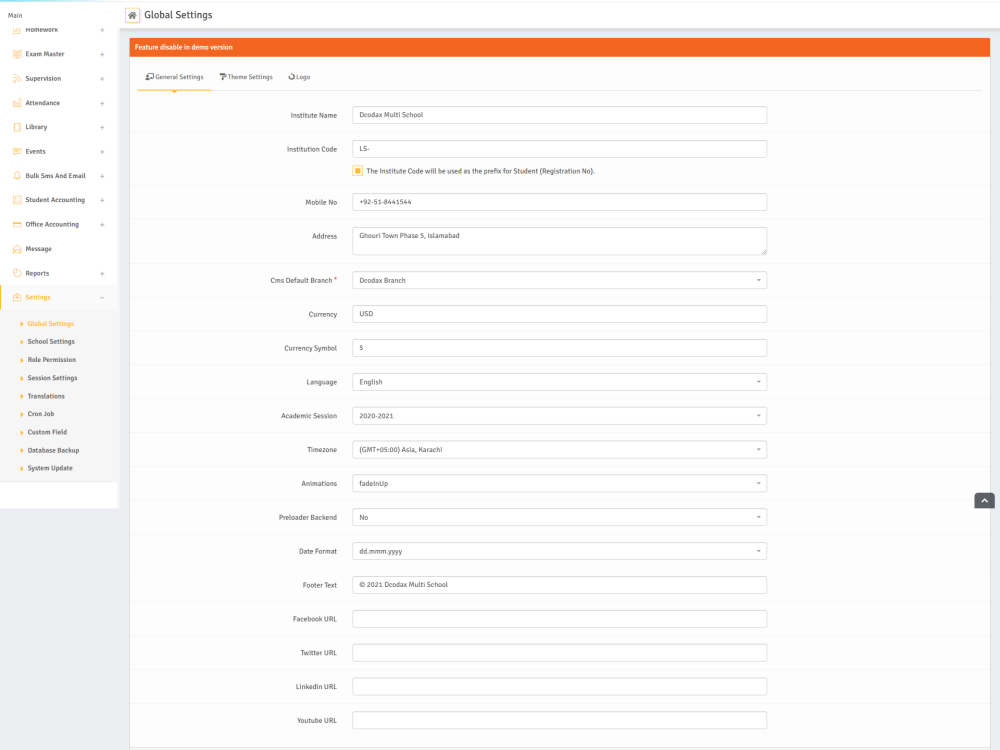1000x750 pixels.
Task: Open the Academic Session dropdown
Action: [559, 416]
